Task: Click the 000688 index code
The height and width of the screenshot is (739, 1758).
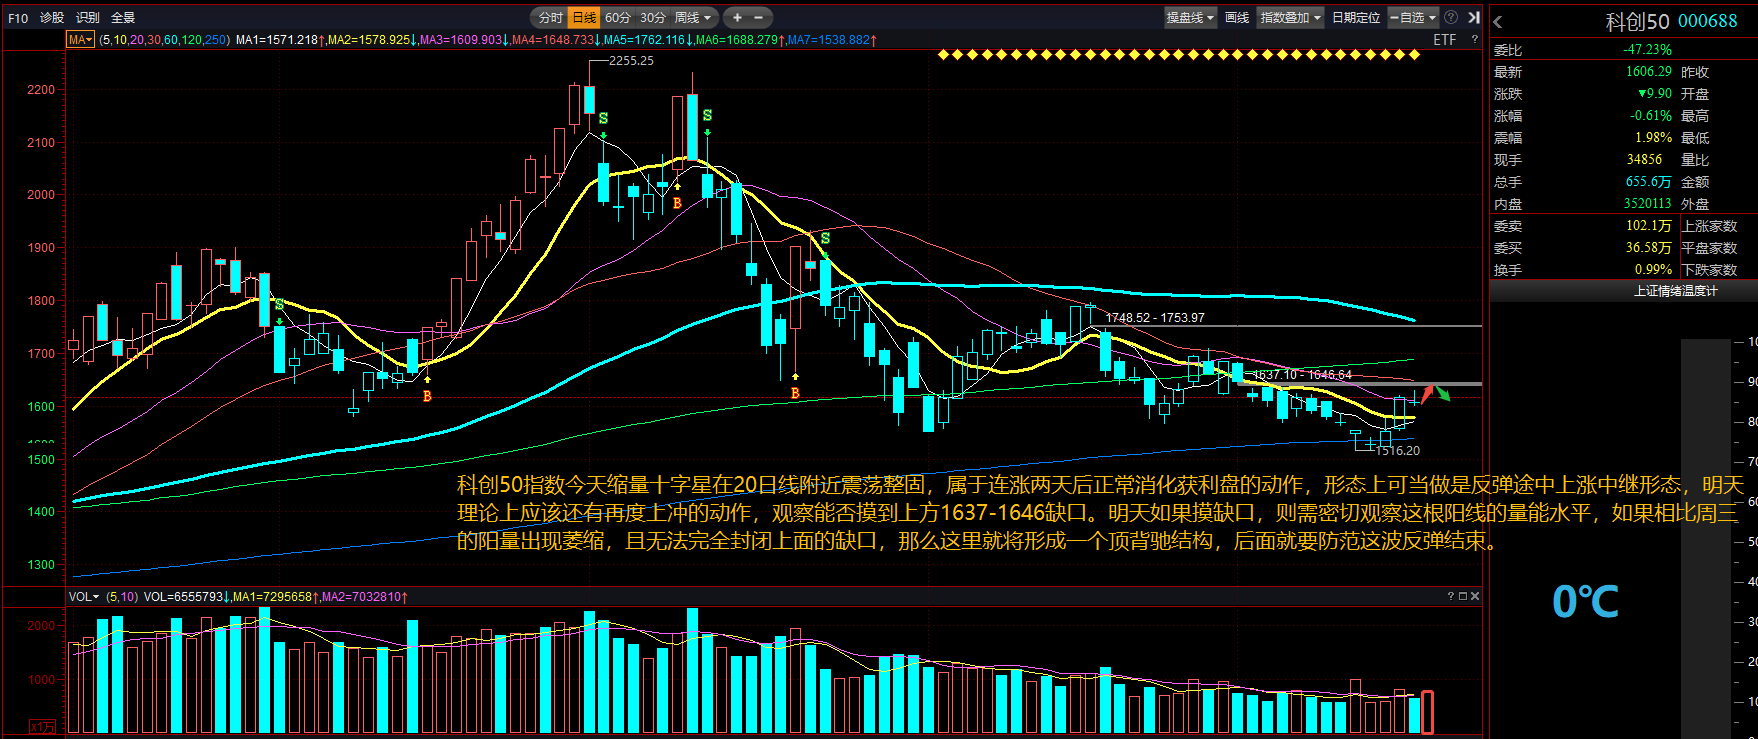Action: pos(1708,21)
